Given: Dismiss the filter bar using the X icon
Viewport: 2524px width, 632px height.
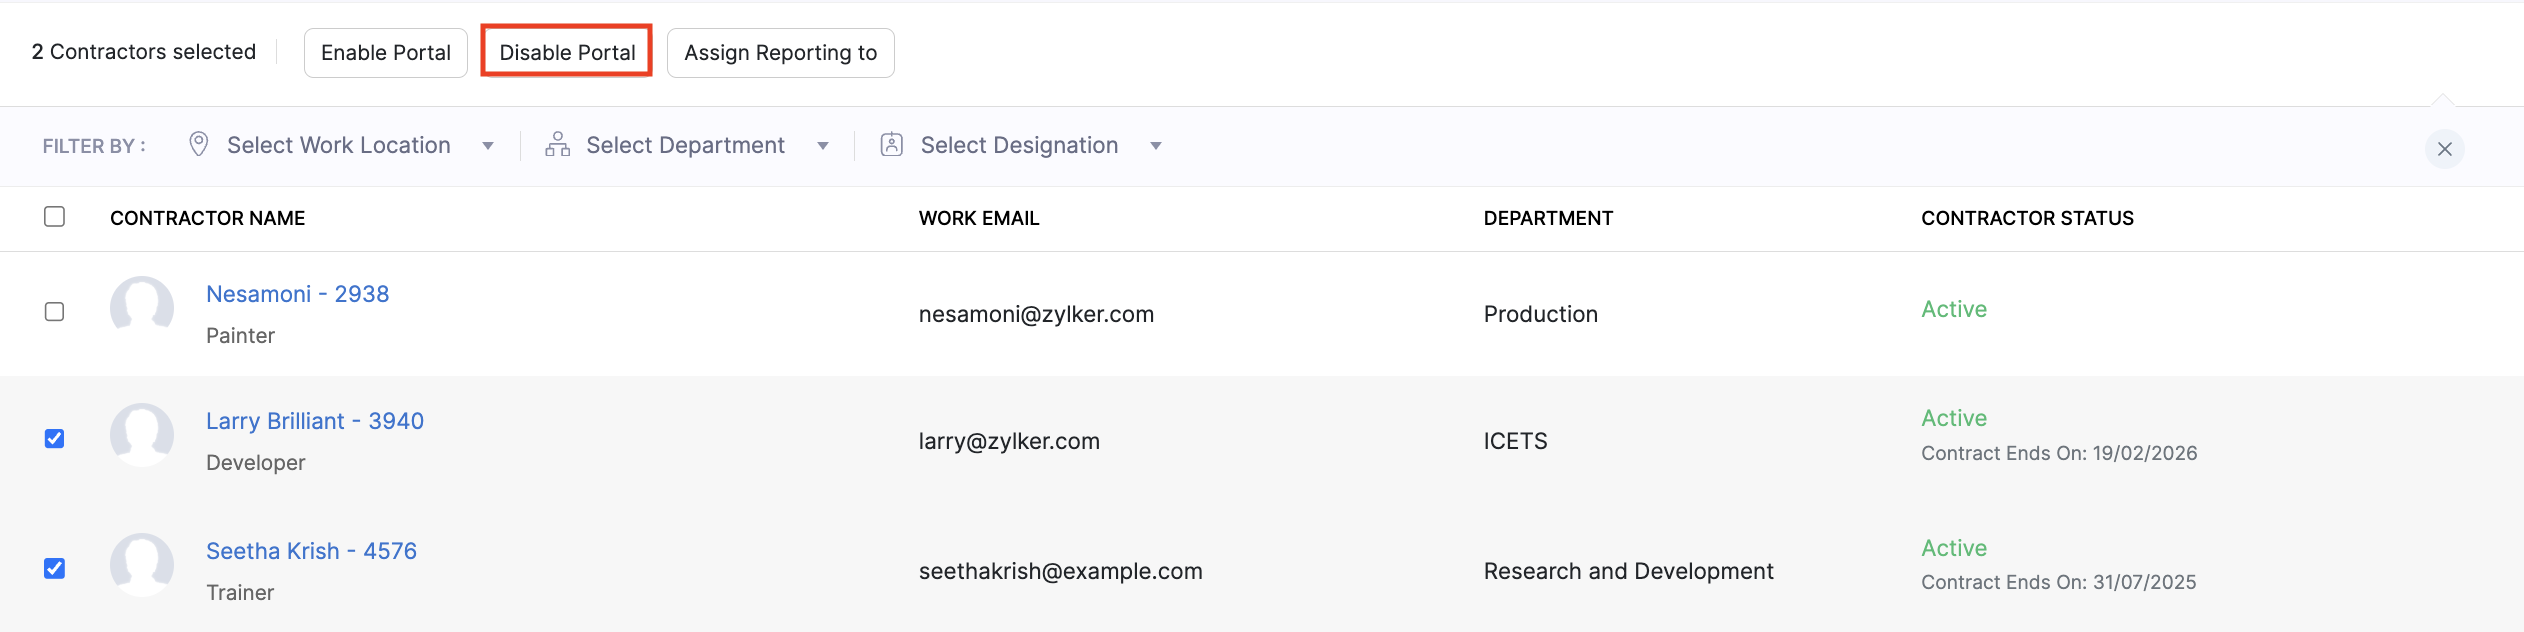Looking at the screenshot, I should click(x=2444, y=148).
